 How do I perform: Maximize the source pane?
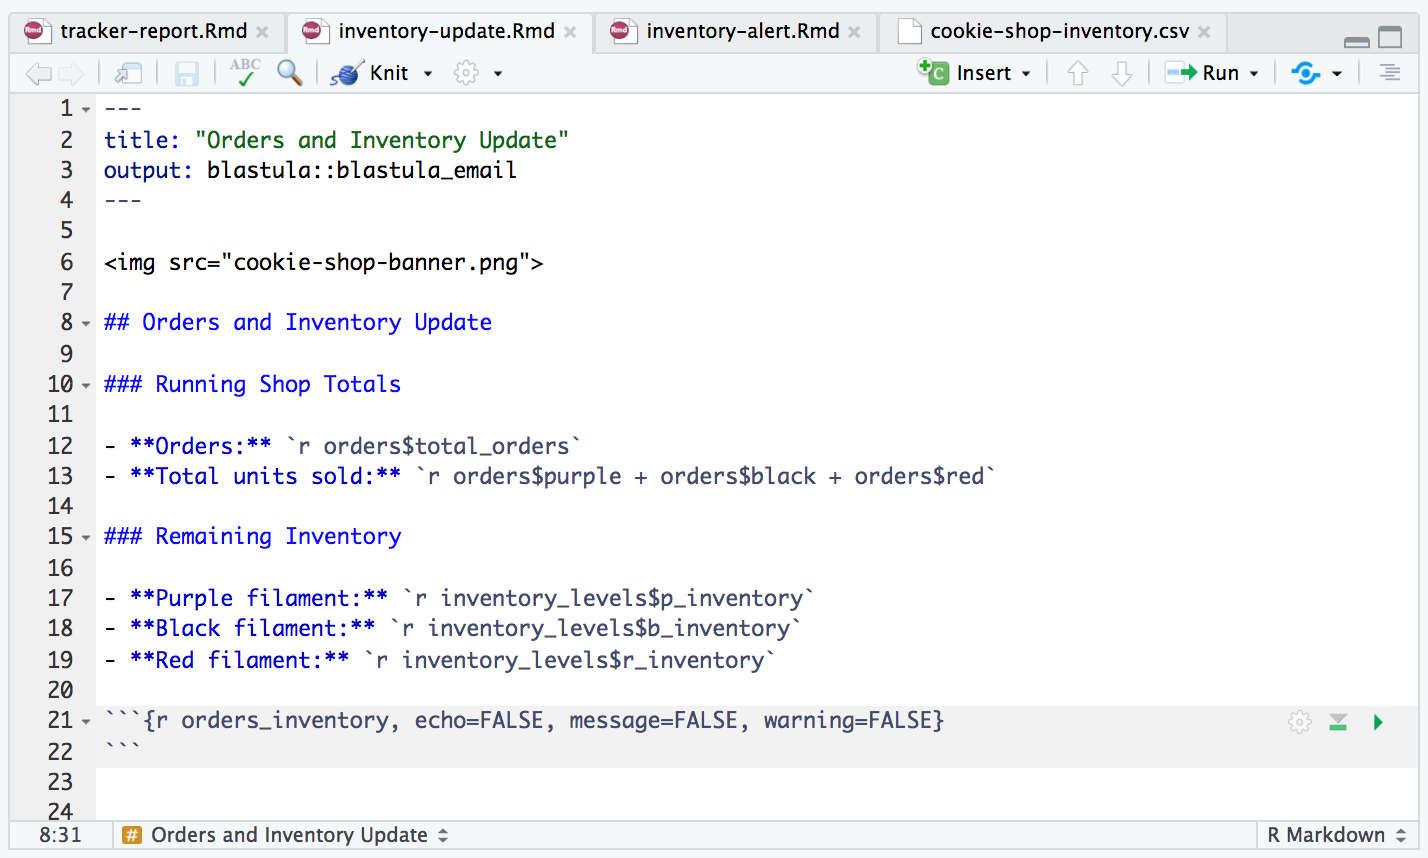point(1390,38)
